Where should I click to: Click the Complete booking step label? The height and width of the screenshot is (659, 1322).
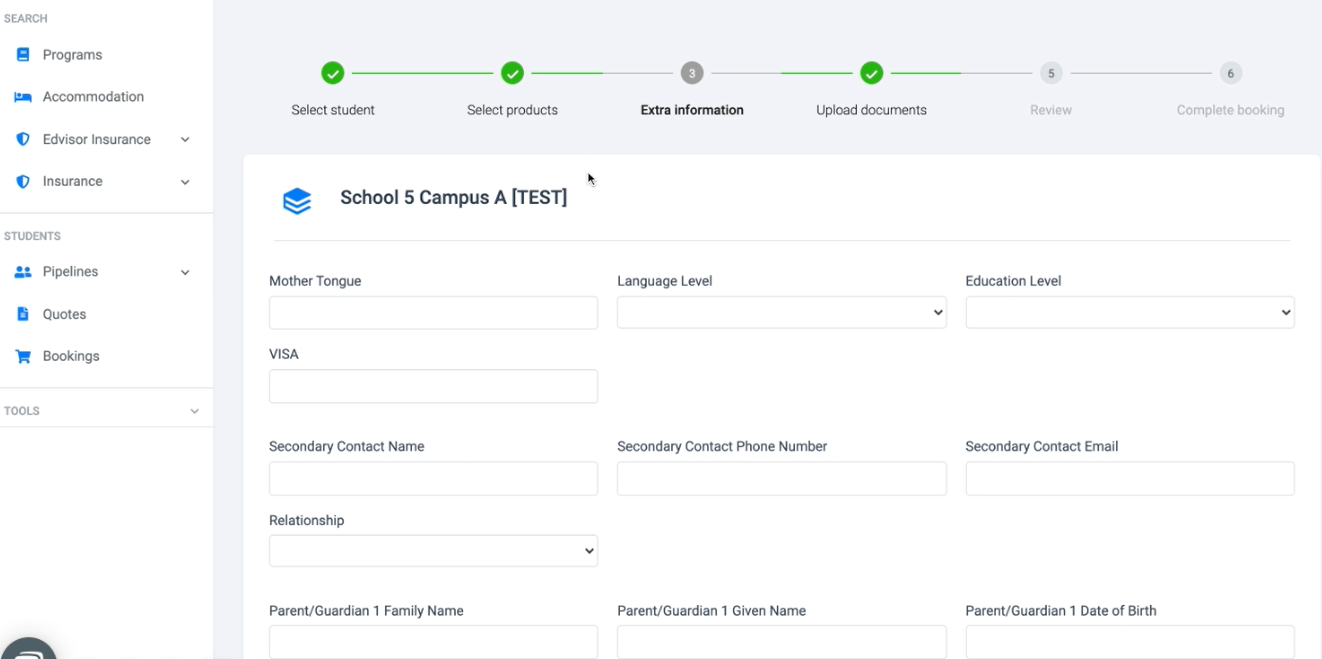[x=1231, y=110]
